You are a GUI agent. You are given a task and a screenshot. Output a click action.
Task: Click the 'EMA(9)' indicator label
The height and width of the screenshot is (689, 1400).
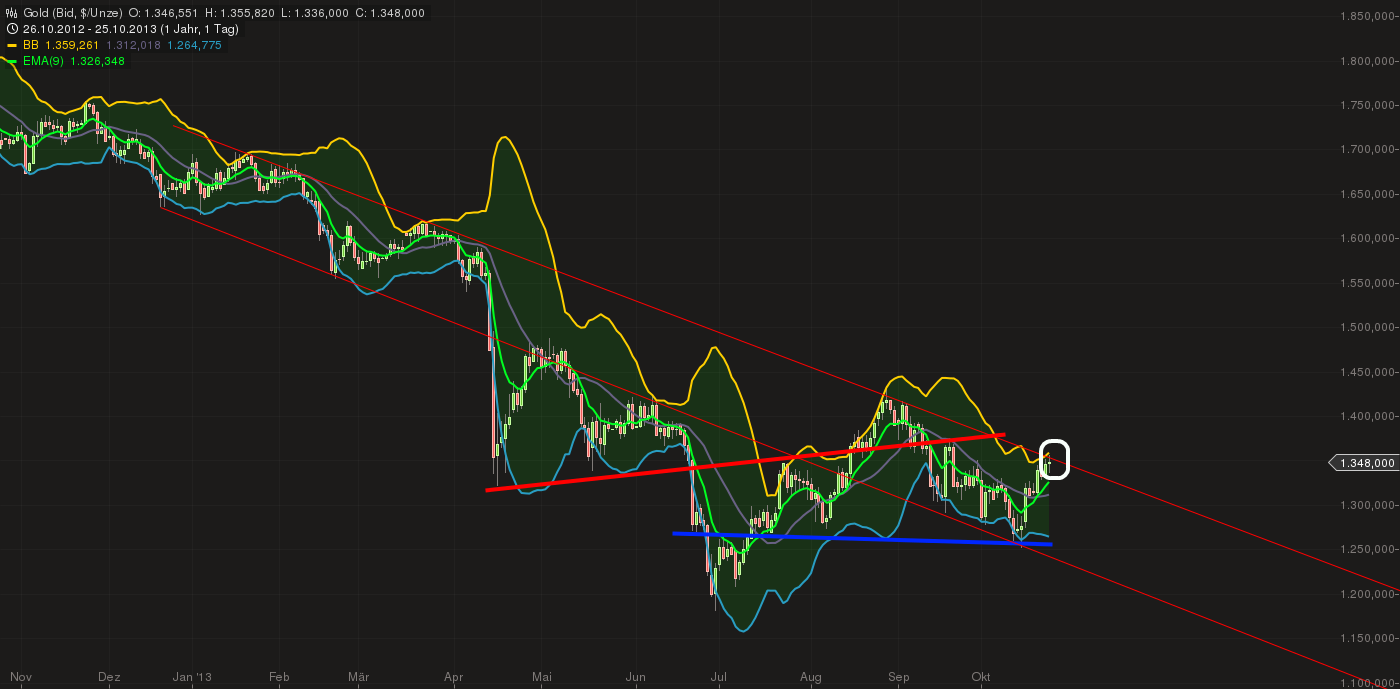[x=42, y=61]
